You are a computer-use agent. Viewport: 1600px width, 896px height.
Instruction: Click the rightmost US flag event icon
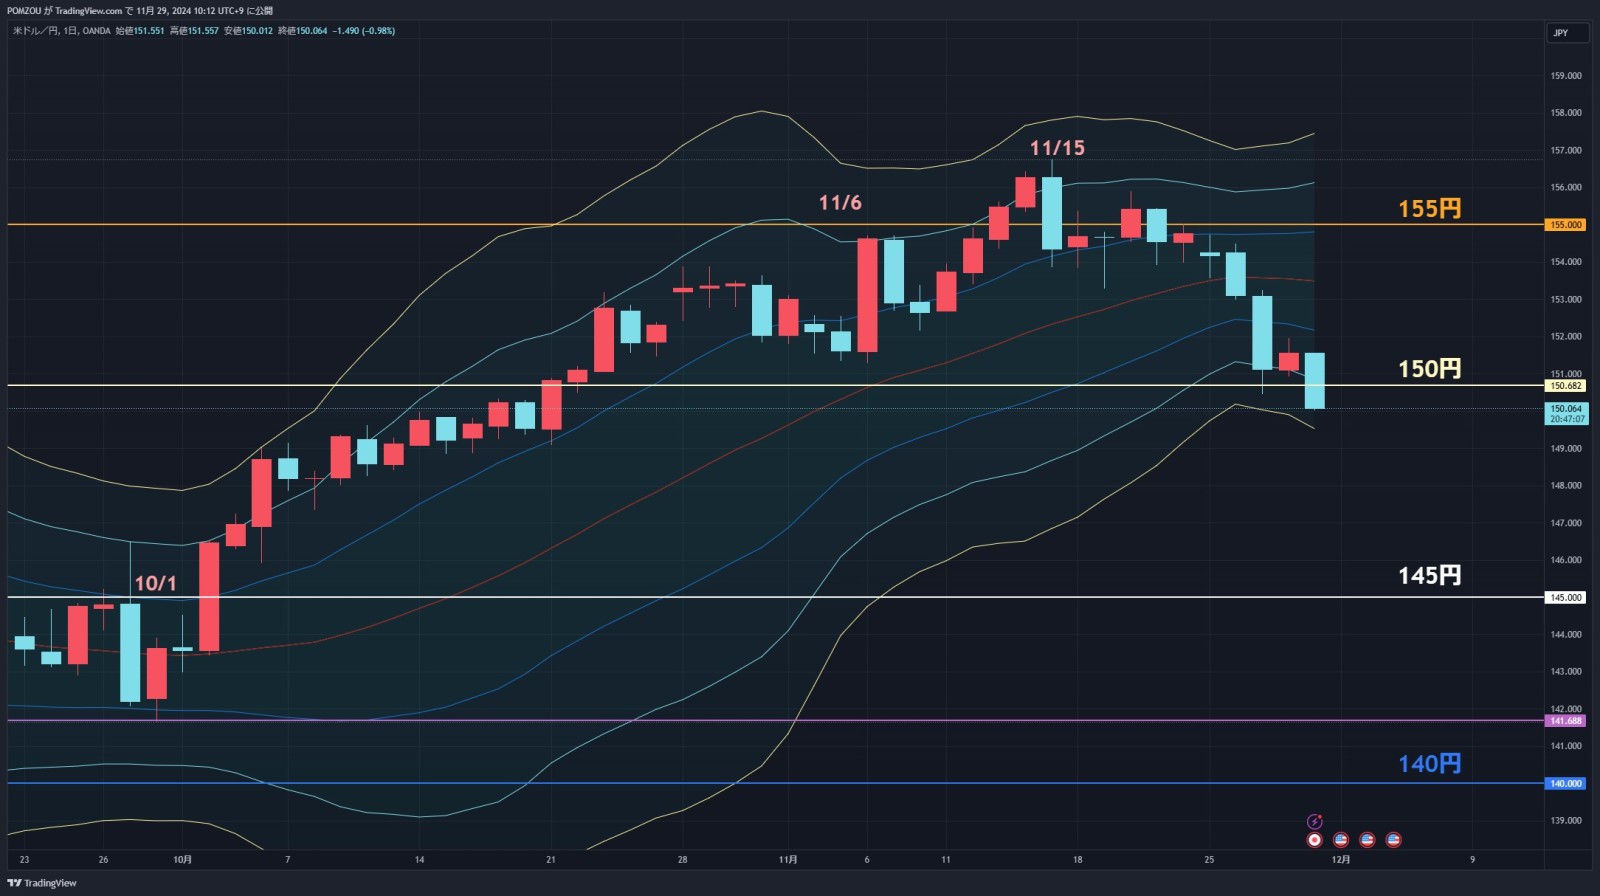(1393, 840)
